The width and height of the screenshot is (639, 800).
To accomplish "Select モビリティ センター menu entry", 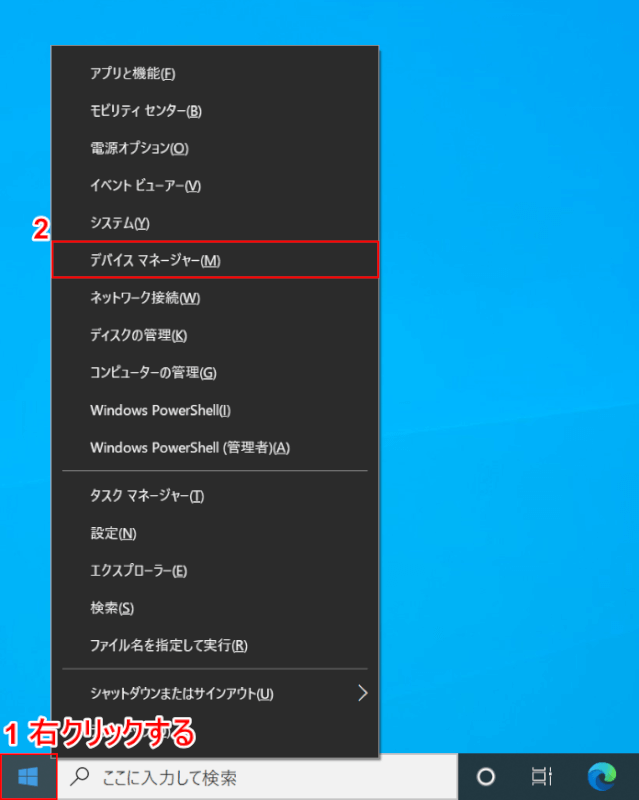I will [146, 110].
